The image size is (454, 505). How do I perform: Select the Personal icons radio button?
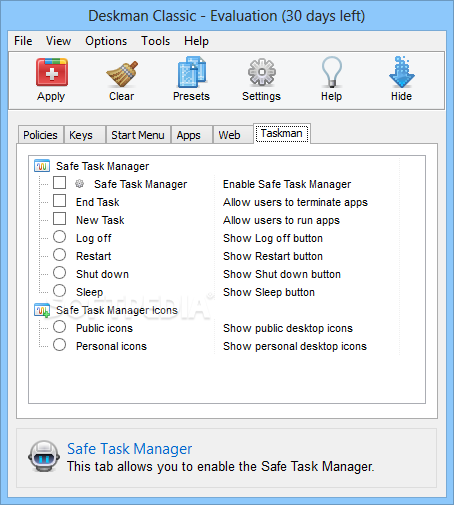tap(59, 345)
